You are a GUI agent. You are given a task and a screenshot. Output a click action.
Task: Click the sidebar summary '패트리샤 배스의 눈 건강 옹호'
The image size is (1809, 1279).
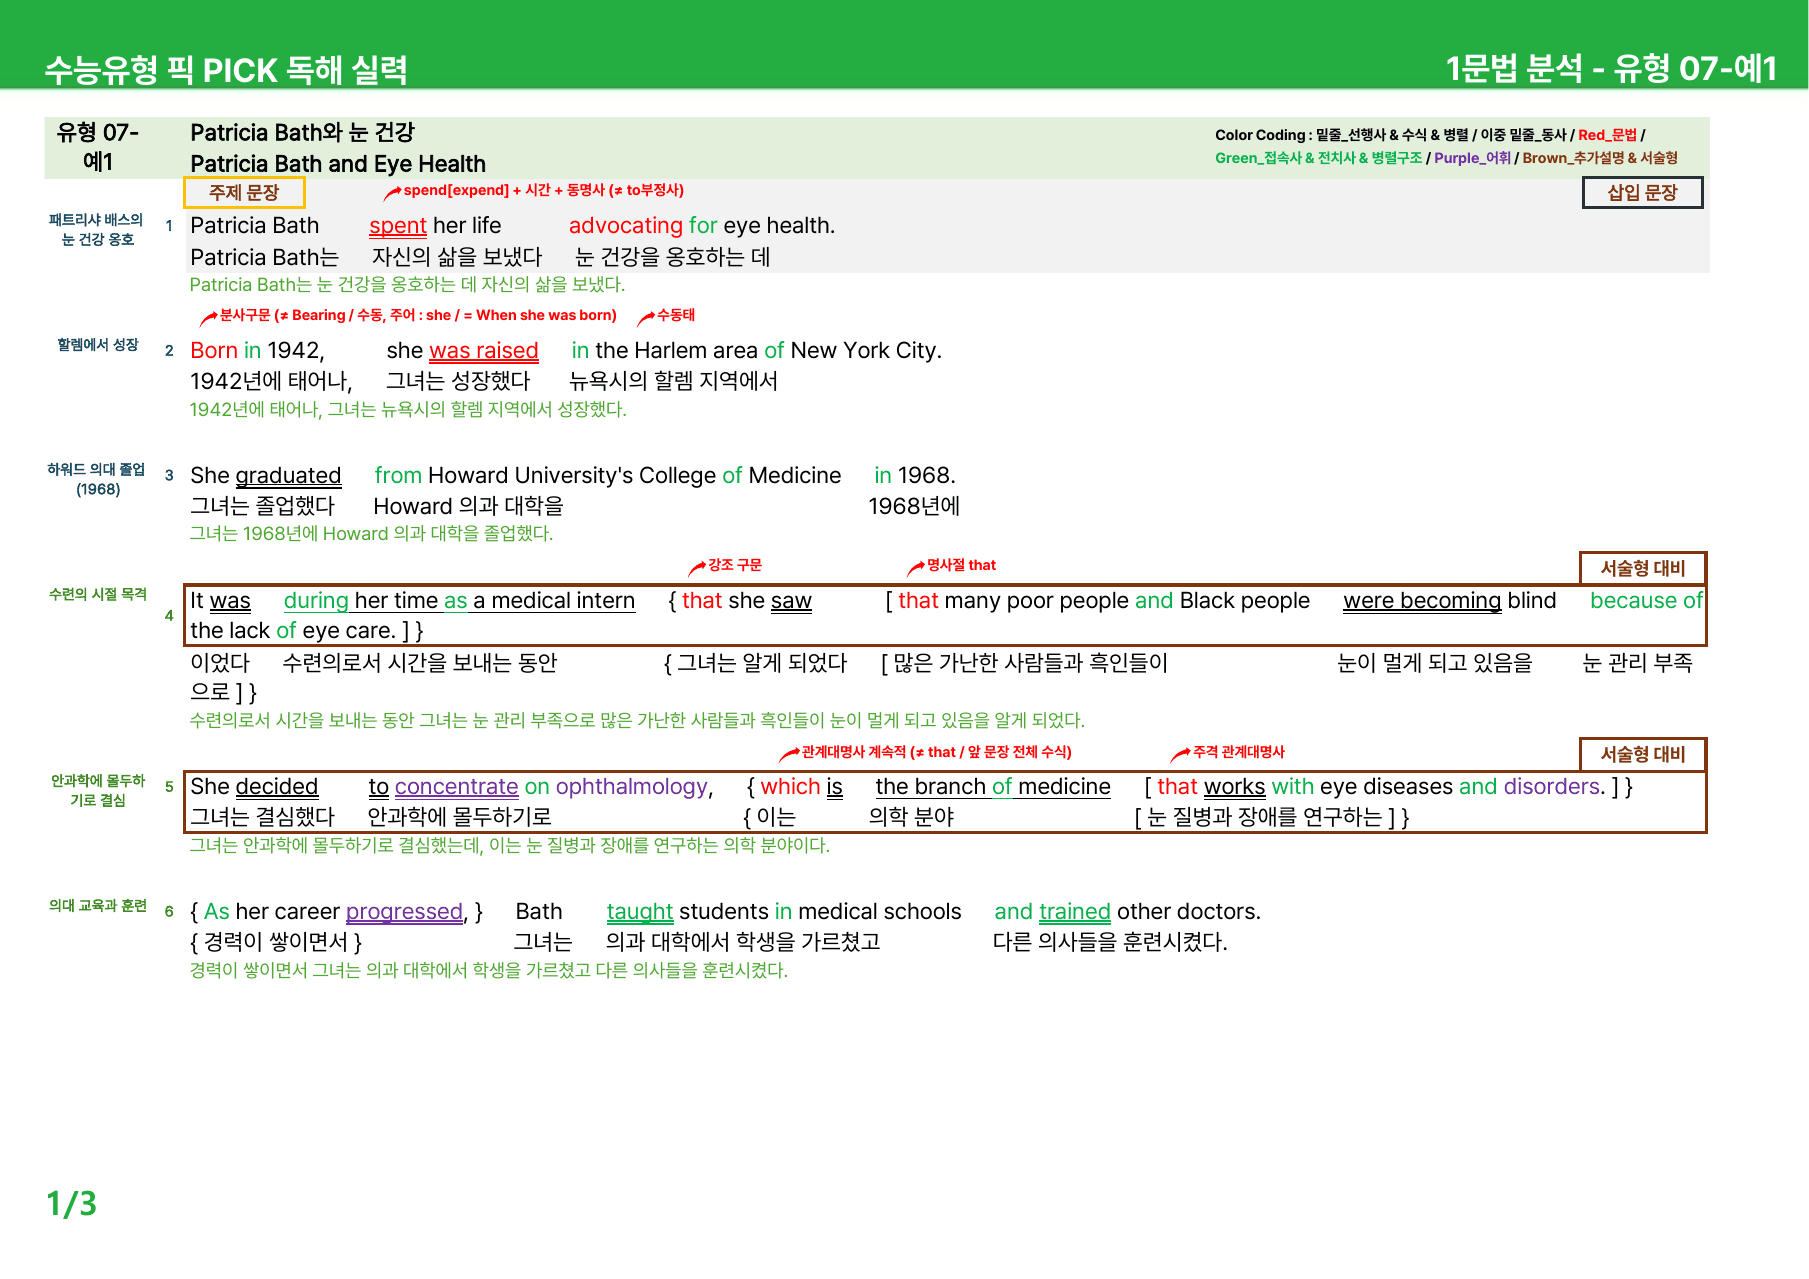tap(97, 229)
